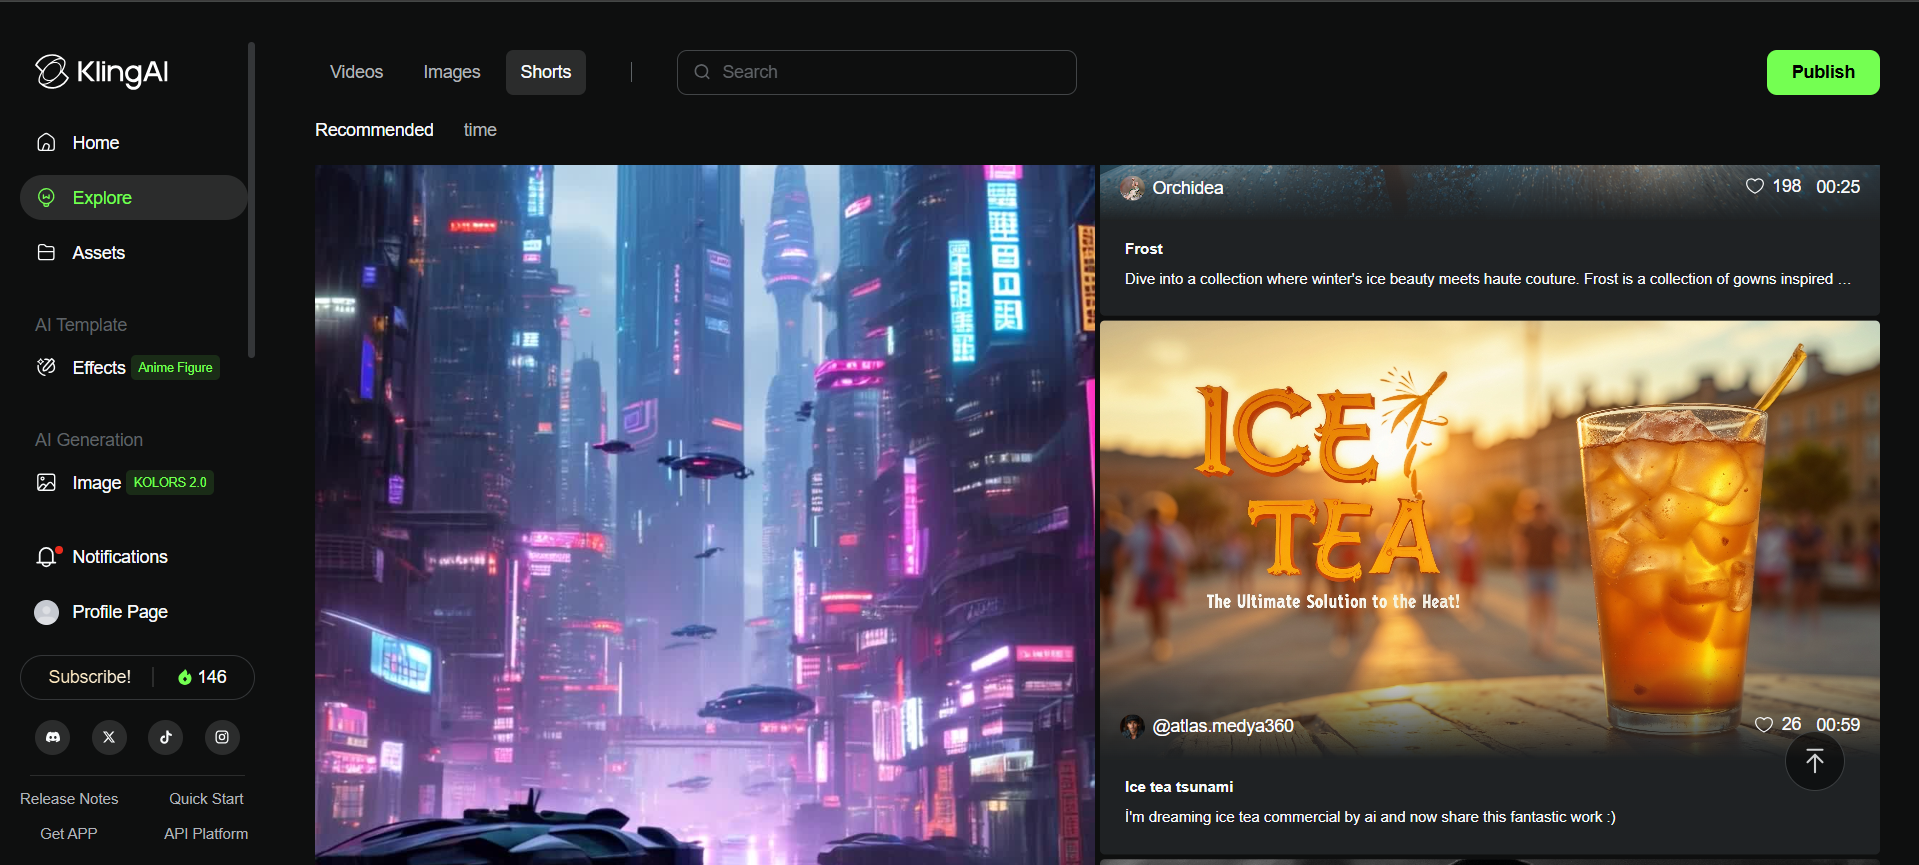Open the Effects AI template
Screen dimensions: 1919x865
click(x=98, y=368)
